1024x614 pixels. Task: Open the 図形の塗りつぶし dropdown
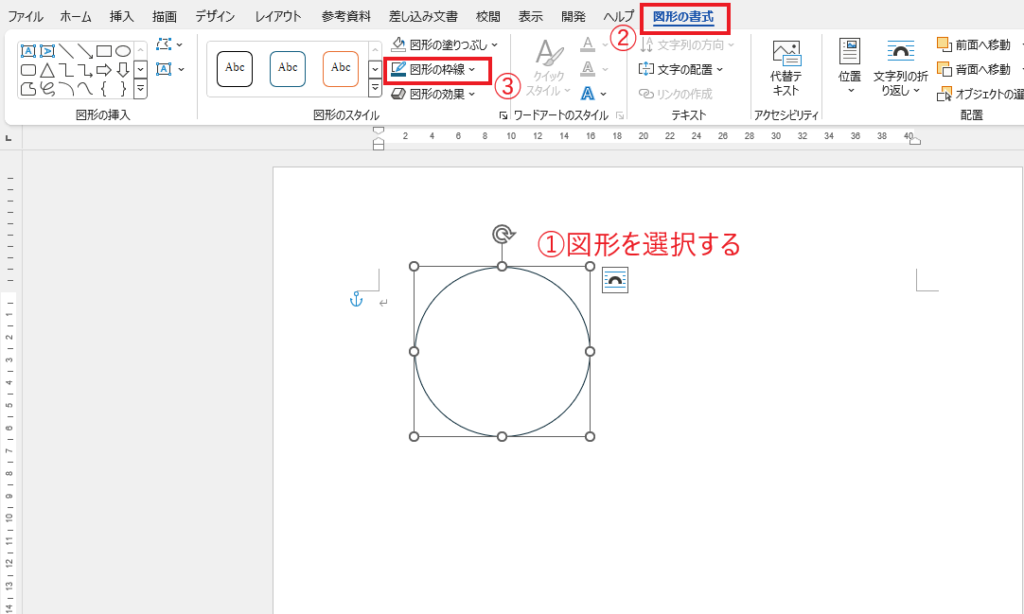point(445,44)
